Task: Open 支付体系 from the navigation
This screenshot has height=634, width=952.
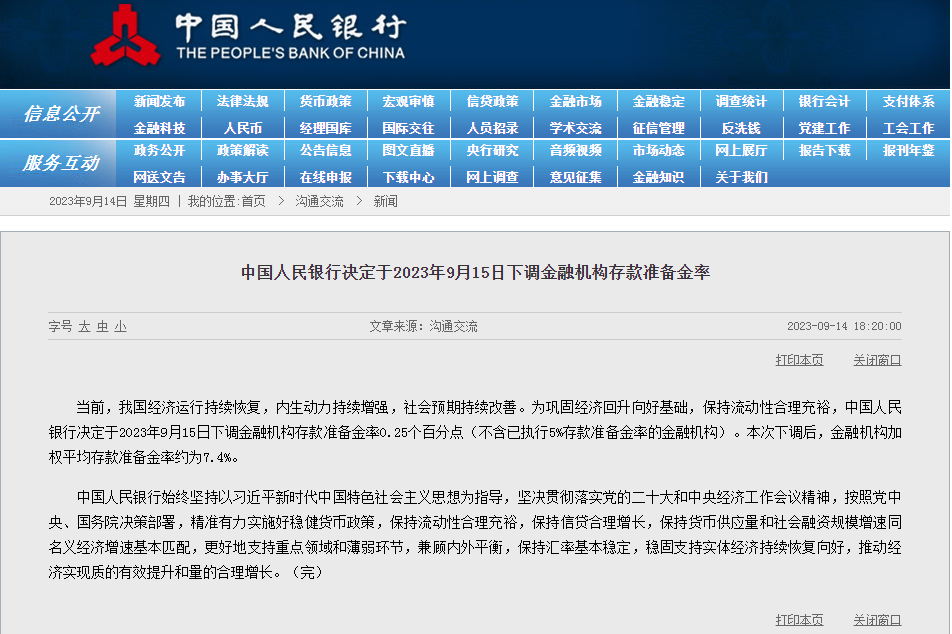Action: 908,101
